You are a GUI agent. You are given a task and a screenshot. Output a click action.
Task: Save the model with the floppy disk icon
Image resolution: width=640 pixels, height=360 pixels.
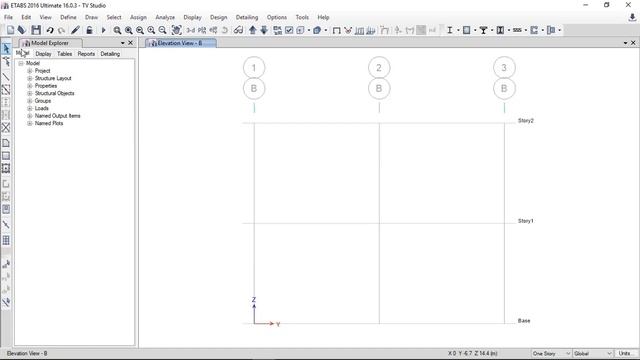pyautogui.click(x=36, y=30)
